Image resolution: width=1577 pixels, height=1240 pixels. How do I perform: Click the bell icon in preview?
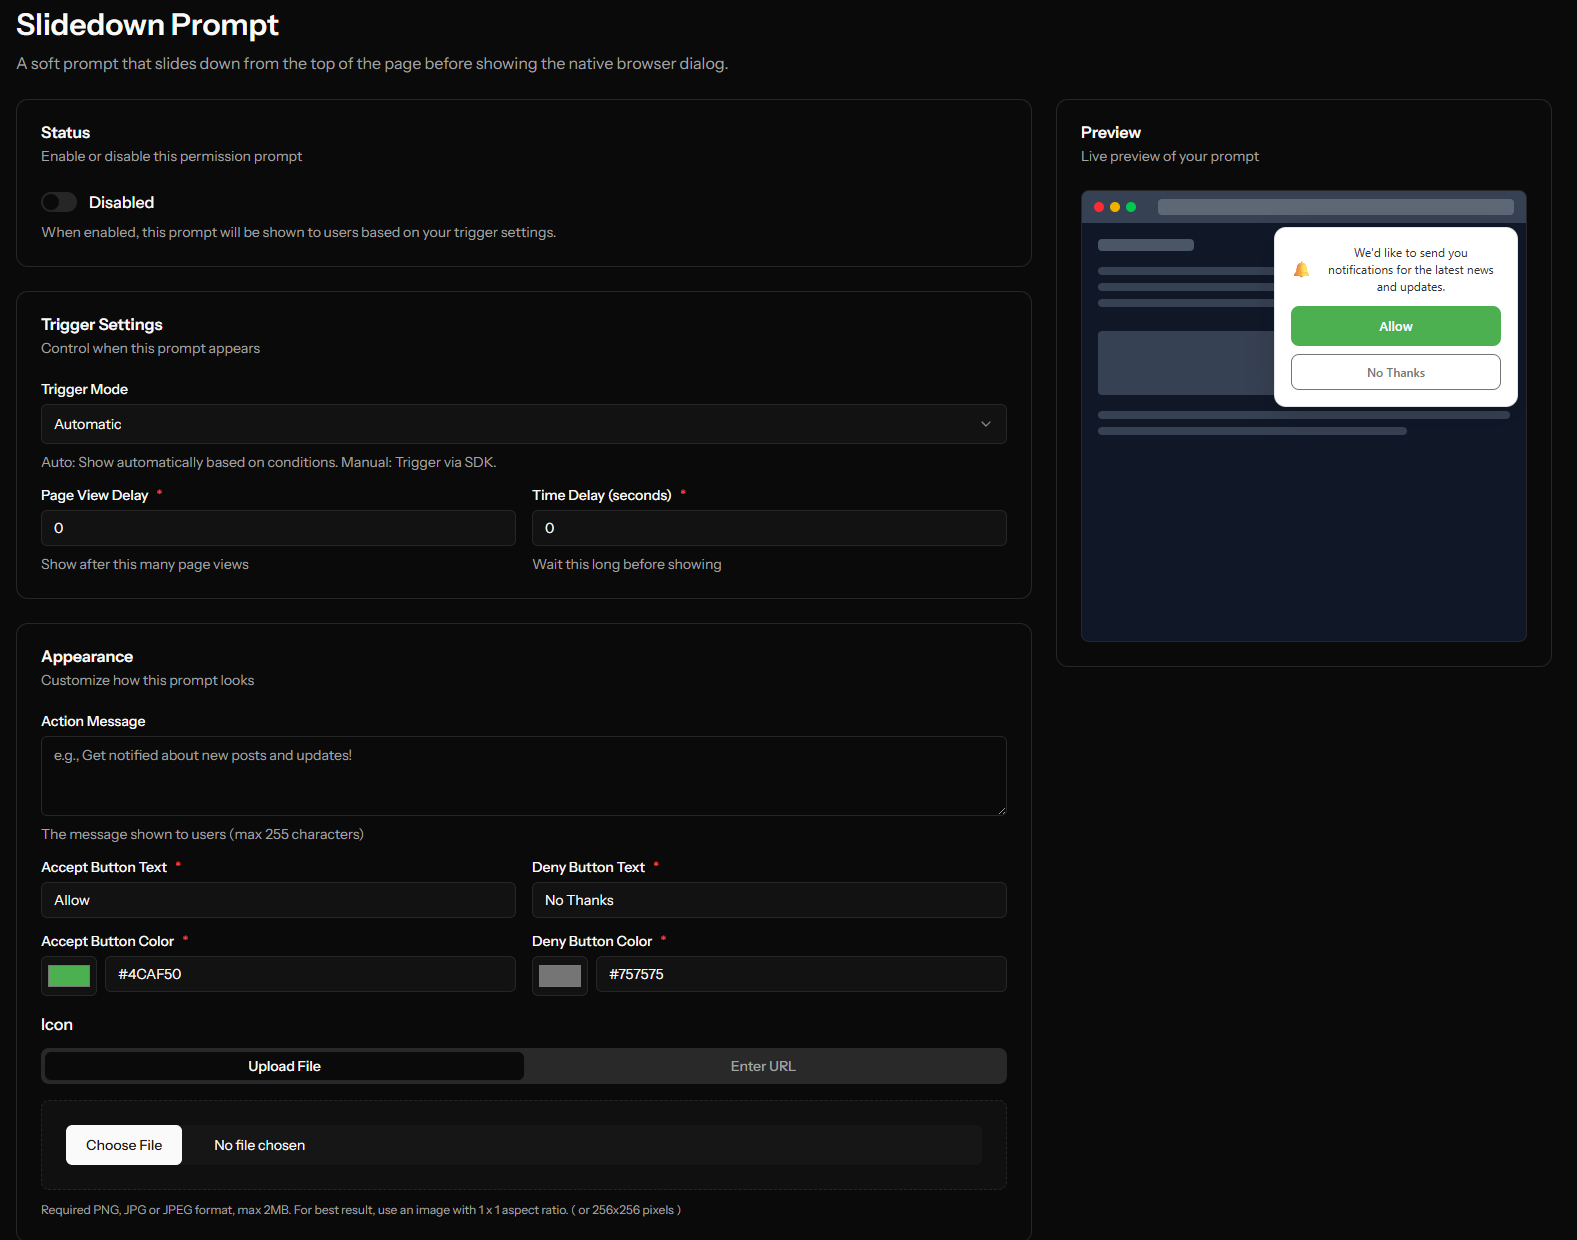(1301, 270)
